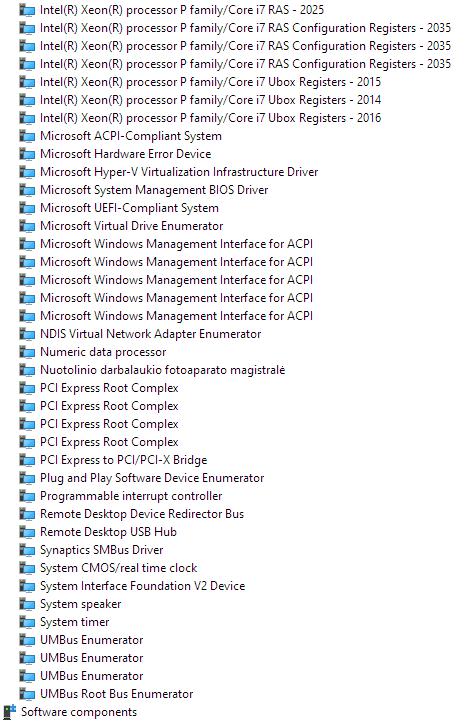Click the icon for PCI Express to PCI/PCI-X Bridge
The height and width of the screenshot is (722, 466).
[27, 460]
